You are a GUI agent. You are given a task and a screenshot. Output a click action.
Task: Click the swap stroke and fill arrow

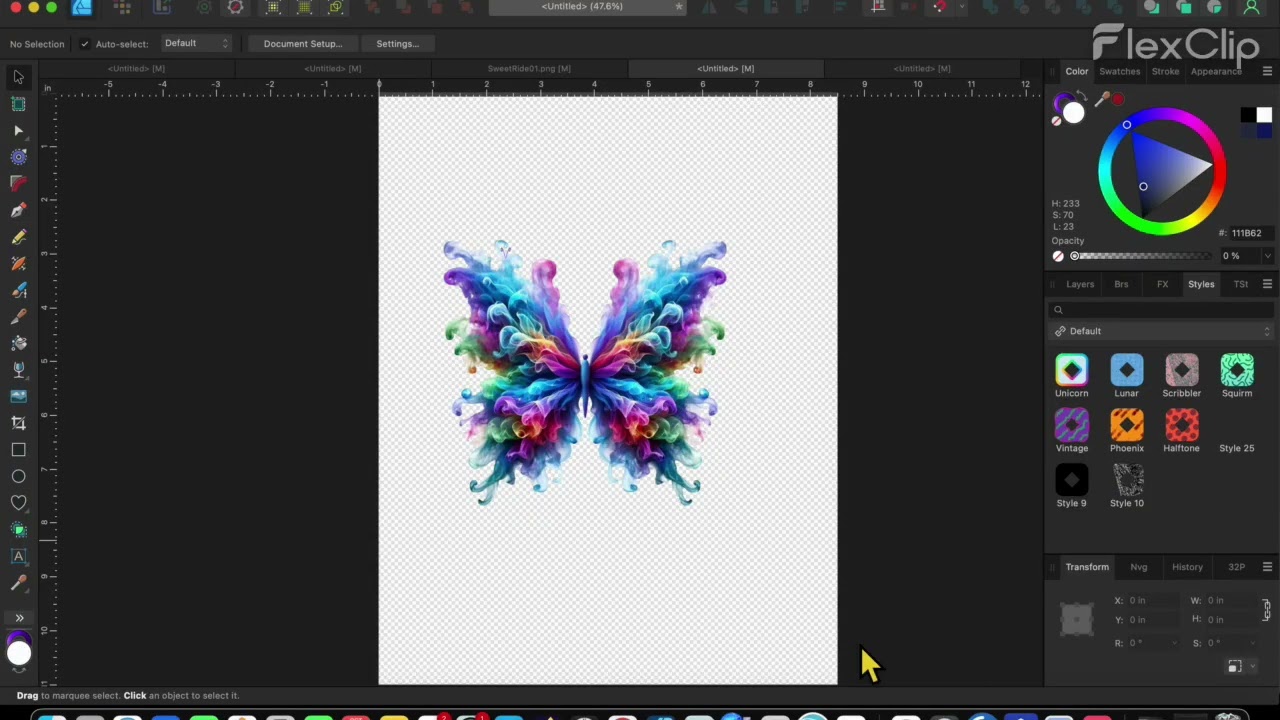click(1084, 95)
